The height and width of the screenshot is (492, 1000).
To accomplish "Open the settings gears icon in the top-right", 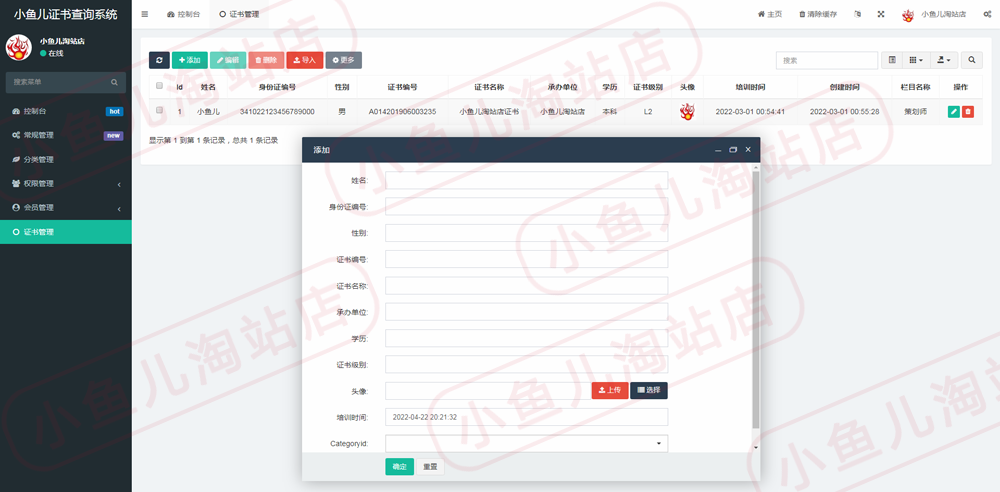I will click(x=987, y=14).
